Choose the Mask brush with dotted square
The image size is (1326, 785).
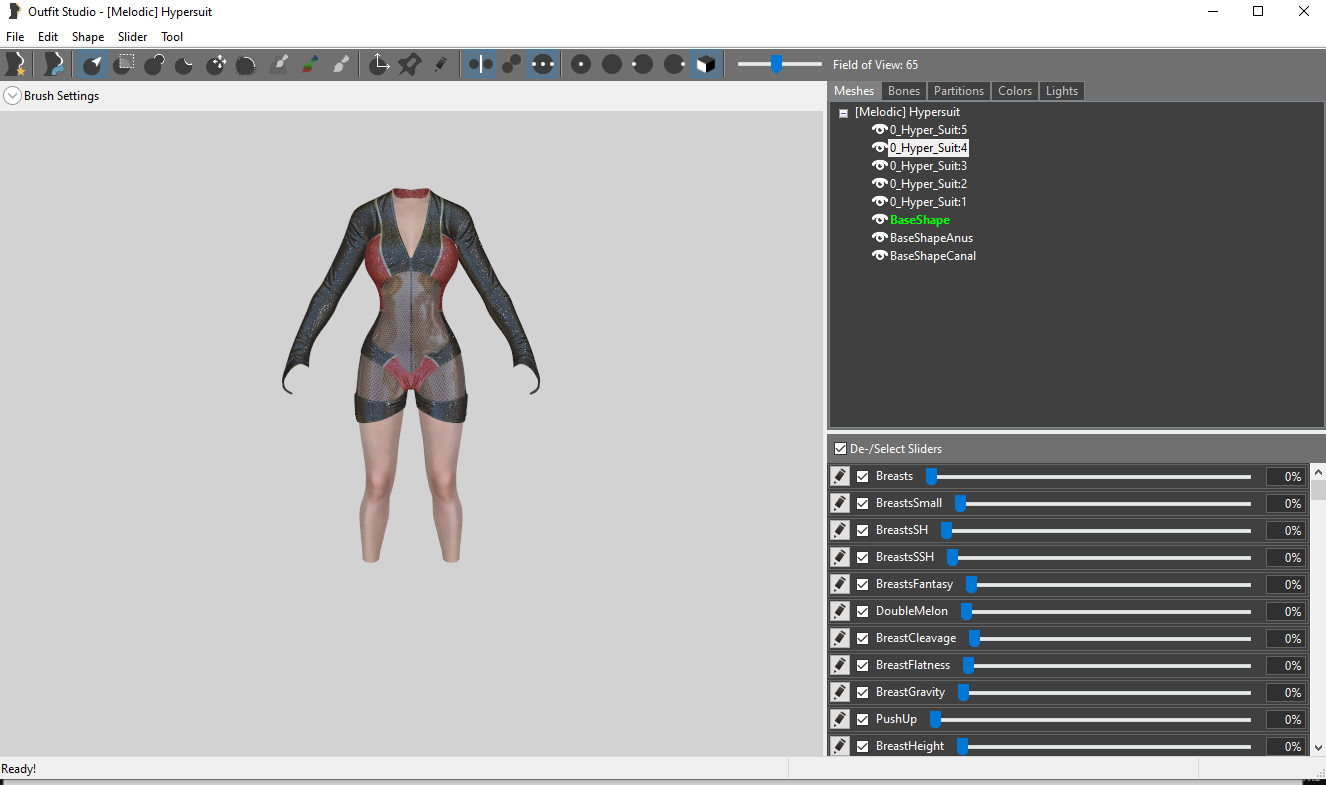point(124,65)
